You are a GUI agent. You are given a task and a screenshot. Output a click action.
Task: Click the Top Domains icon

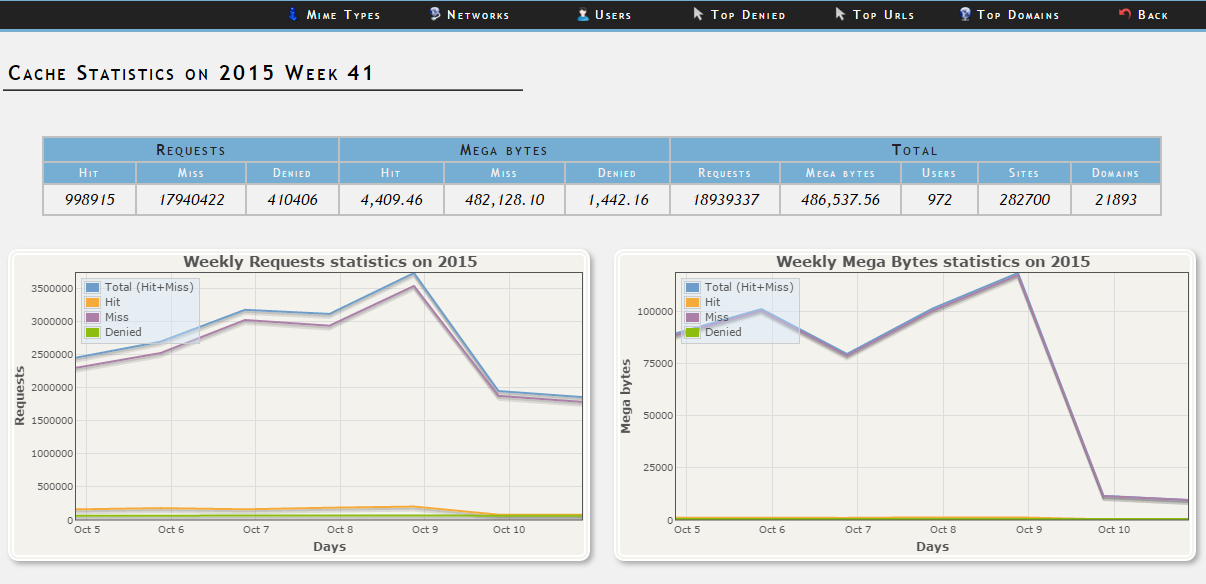[965, 14]
